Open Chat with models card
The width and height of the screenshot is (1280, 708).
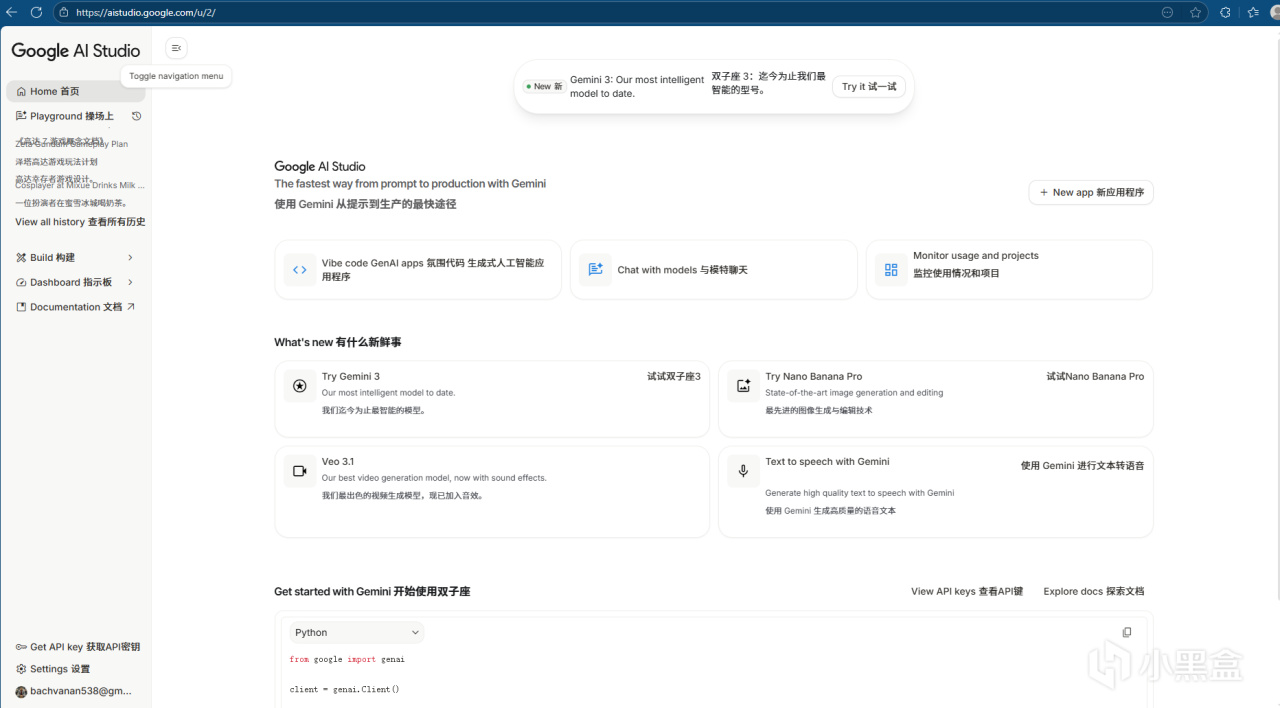[714, 269]
